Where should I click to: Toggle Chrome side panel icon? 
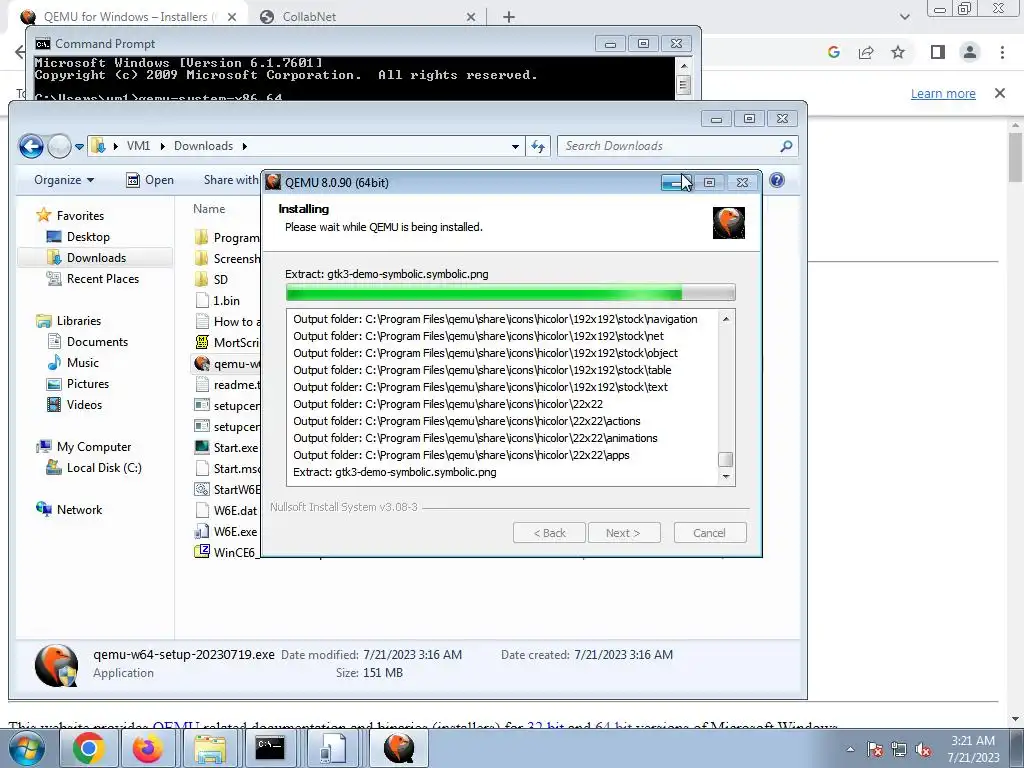[938, 52]
